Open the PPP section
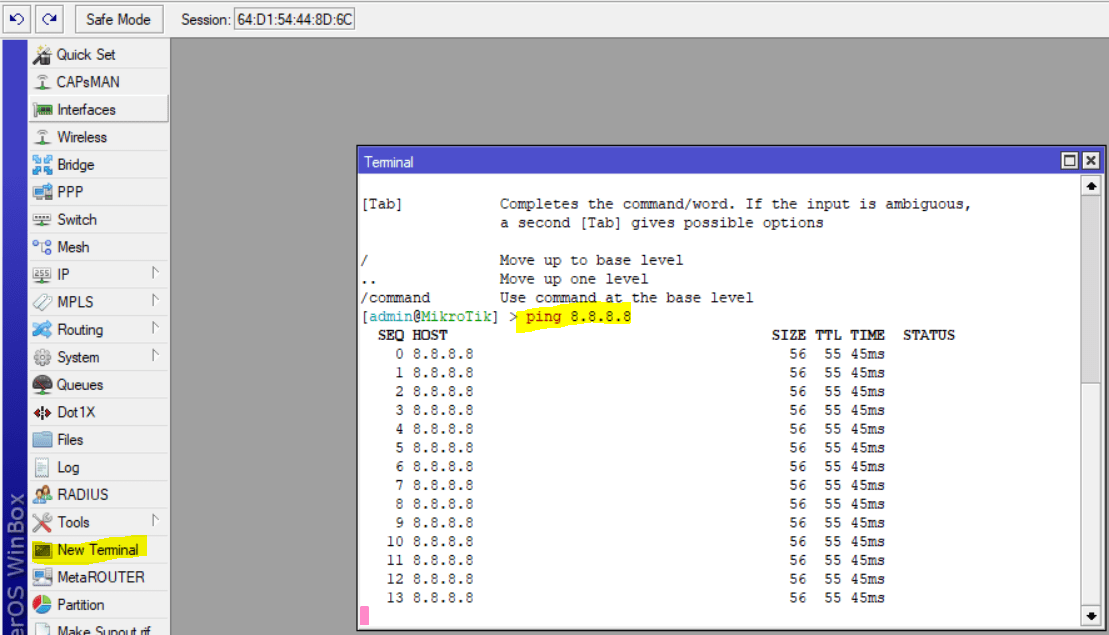The width and height of the screenshot is (1109, 635). pyautogui.click(x=70, y=192)
